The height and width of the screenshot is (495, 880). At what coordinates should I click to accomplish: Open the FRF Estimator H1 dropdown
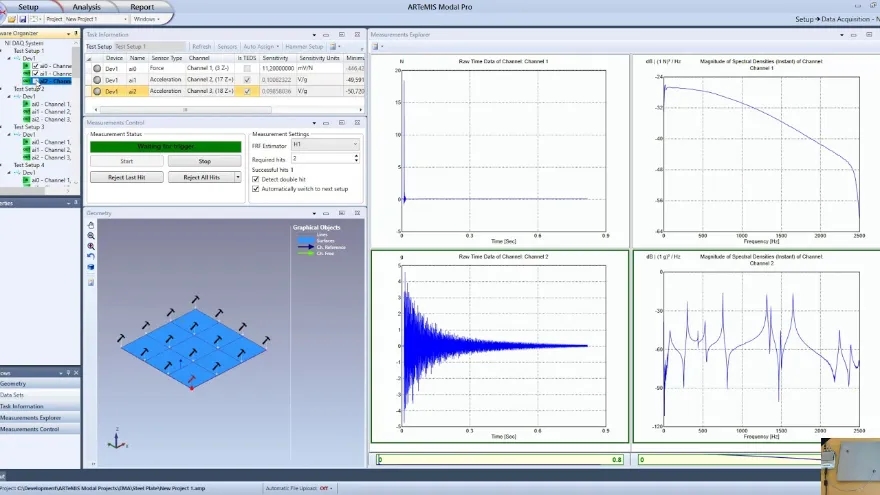(325, 145)
